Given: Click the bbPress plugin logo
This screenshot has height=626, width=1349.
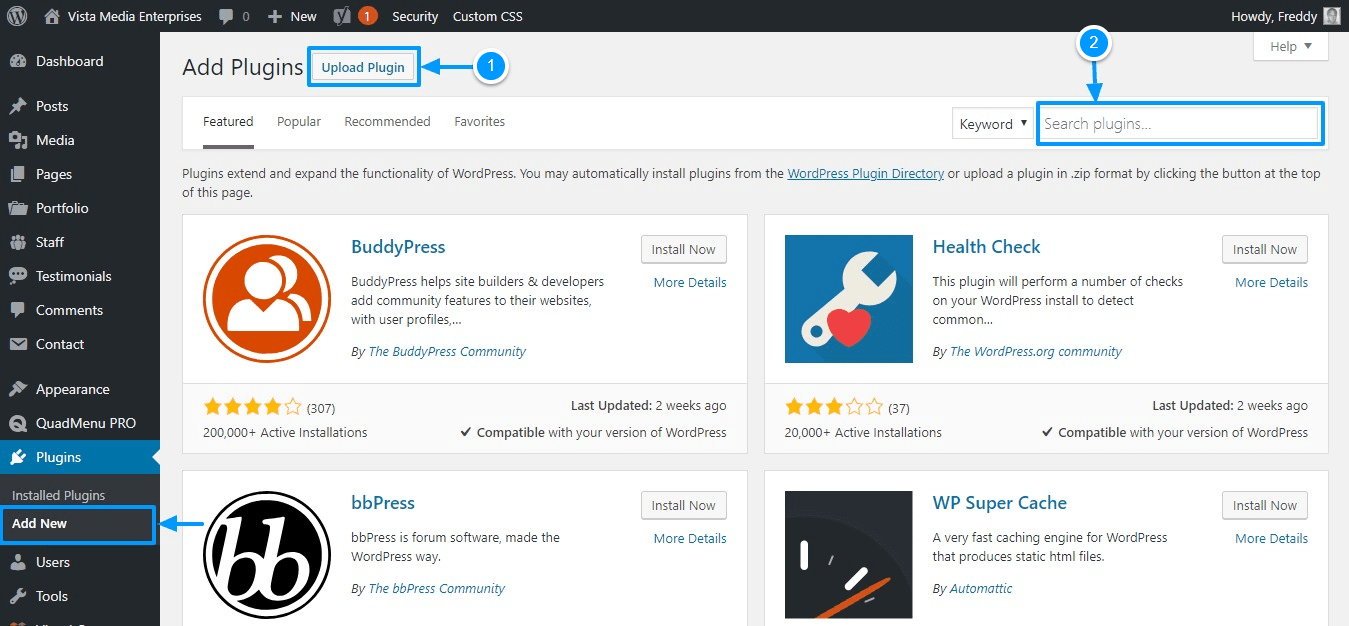Looking at the screenshot, I should [267, 555].
